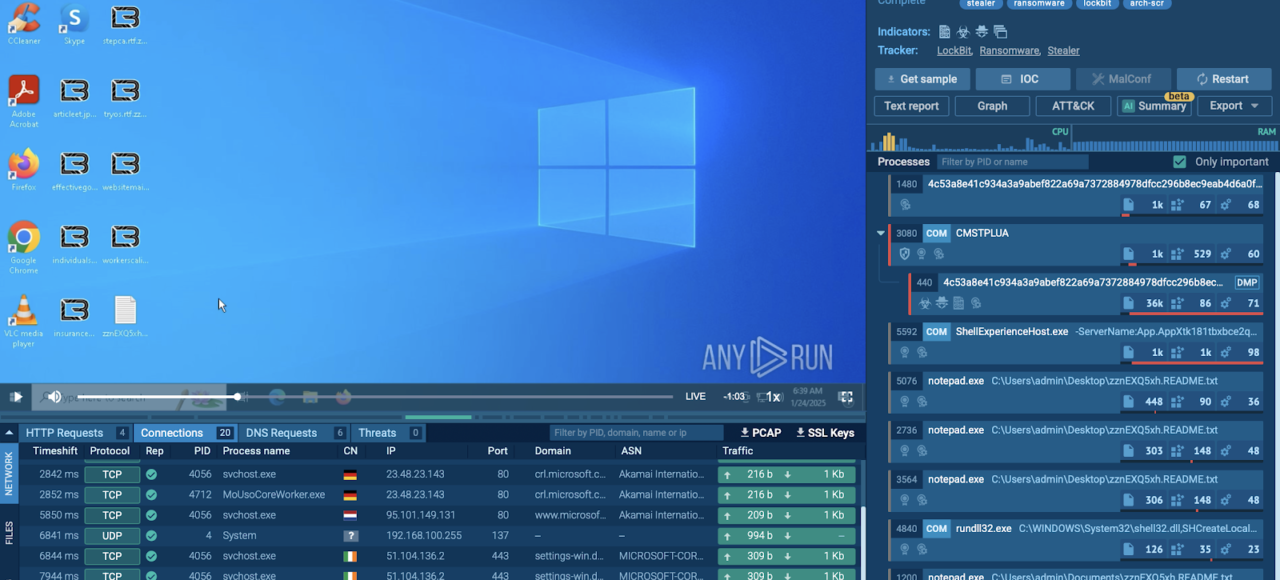Open the CCleaner desktop shortcut
The image size is (1280, 580).
click(24, 24)
